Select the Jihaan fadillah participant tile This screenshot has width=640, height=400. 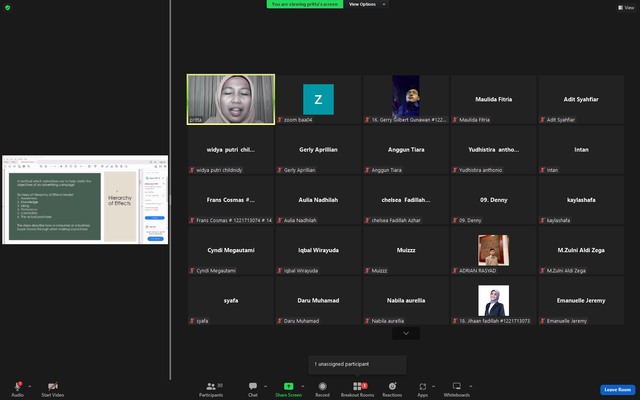[x=493, y=300]
